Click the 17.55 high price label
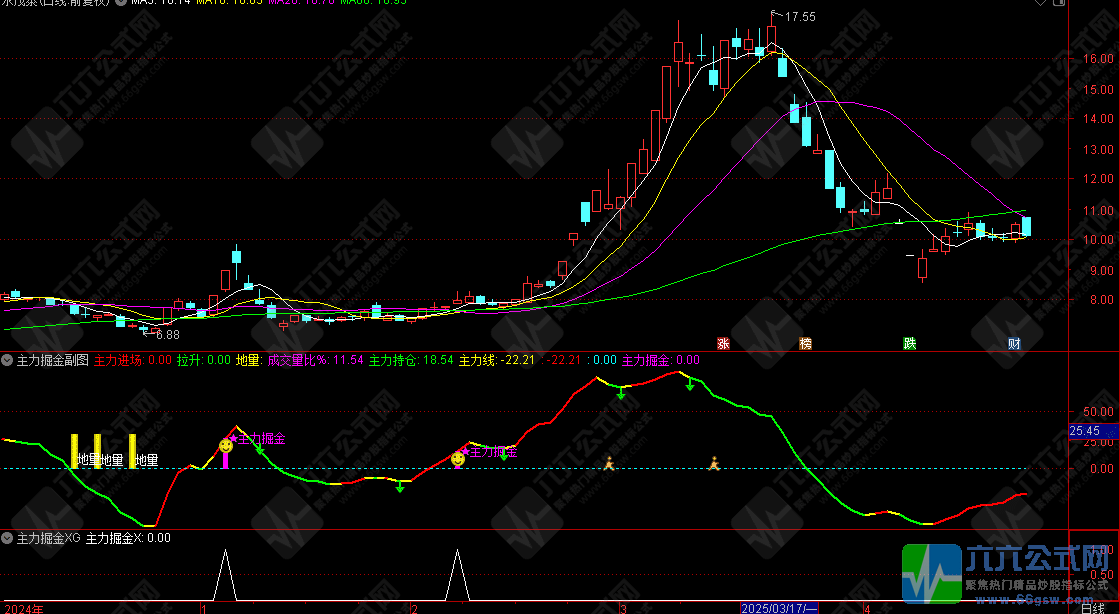This screenshot has height=614, width=1120. [799, 17]
